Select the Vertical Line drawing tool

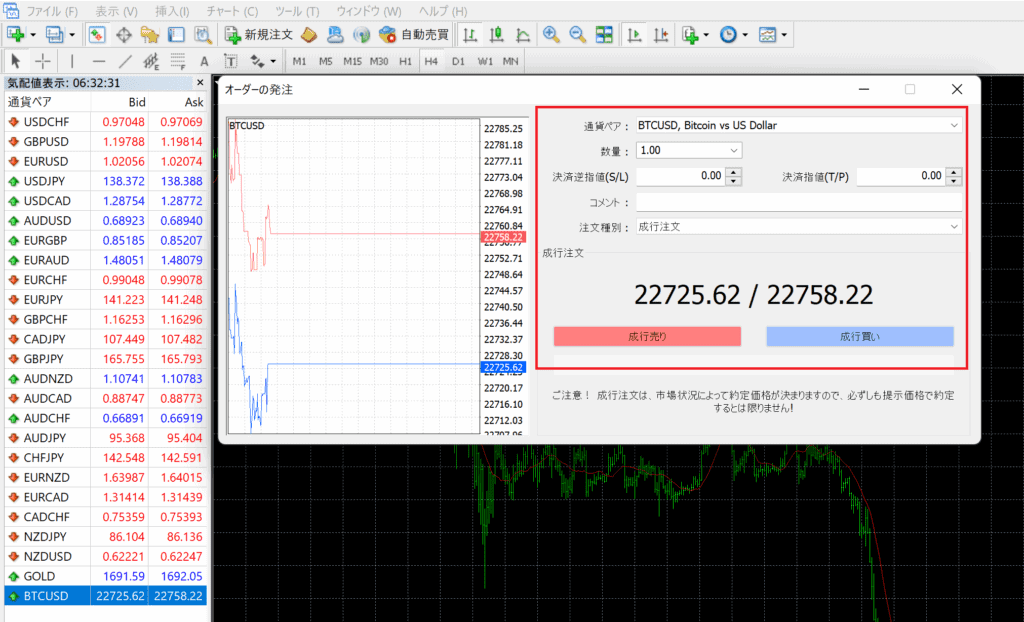click(72, 61)
